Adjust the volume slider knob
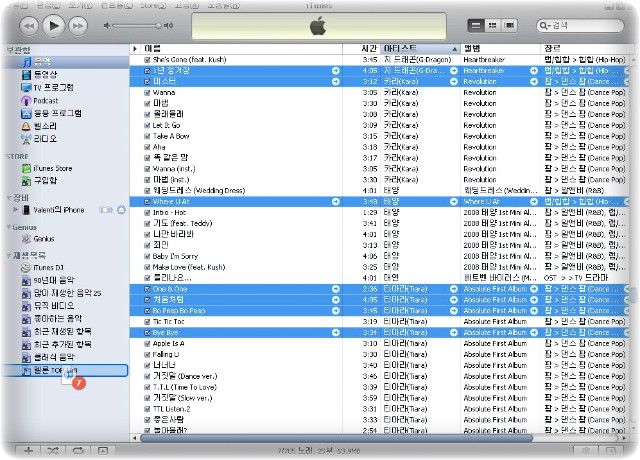Viewport: 640px width, 460px height. click(158, 26)
